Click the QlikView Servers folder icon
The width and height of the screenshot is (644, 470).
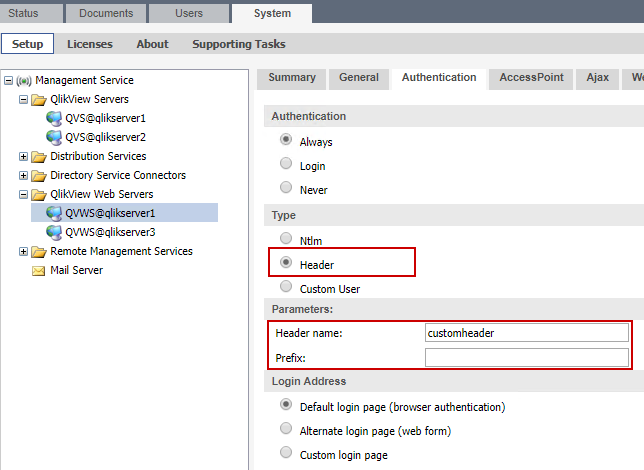point(39,99)
